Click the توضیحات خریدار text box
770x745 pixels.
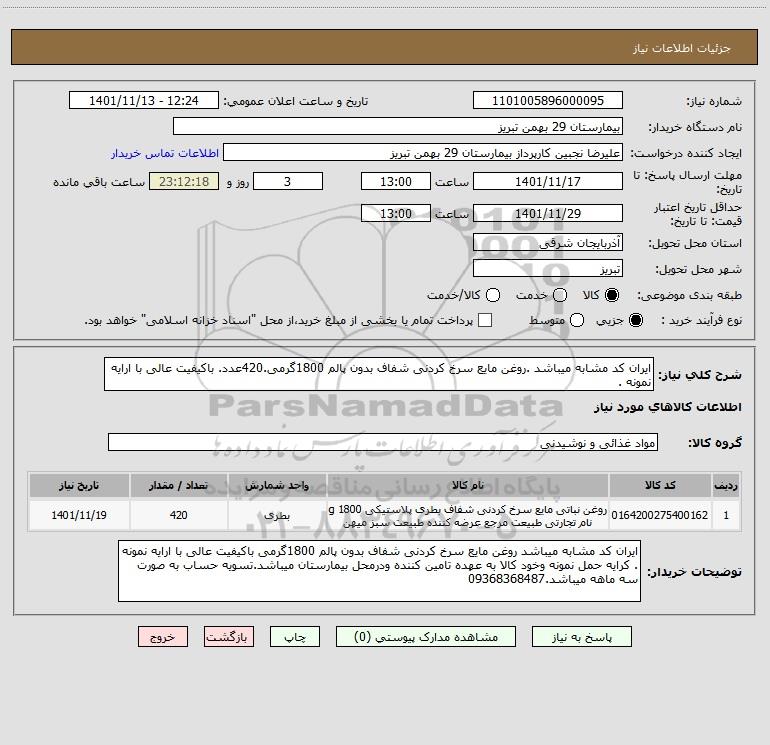tap(379, 571)
